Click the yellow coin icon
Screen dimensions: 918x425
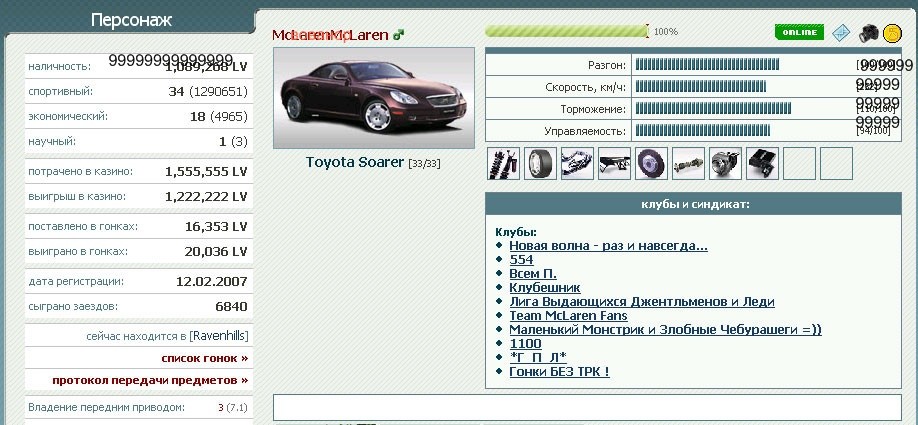point(892,33)
